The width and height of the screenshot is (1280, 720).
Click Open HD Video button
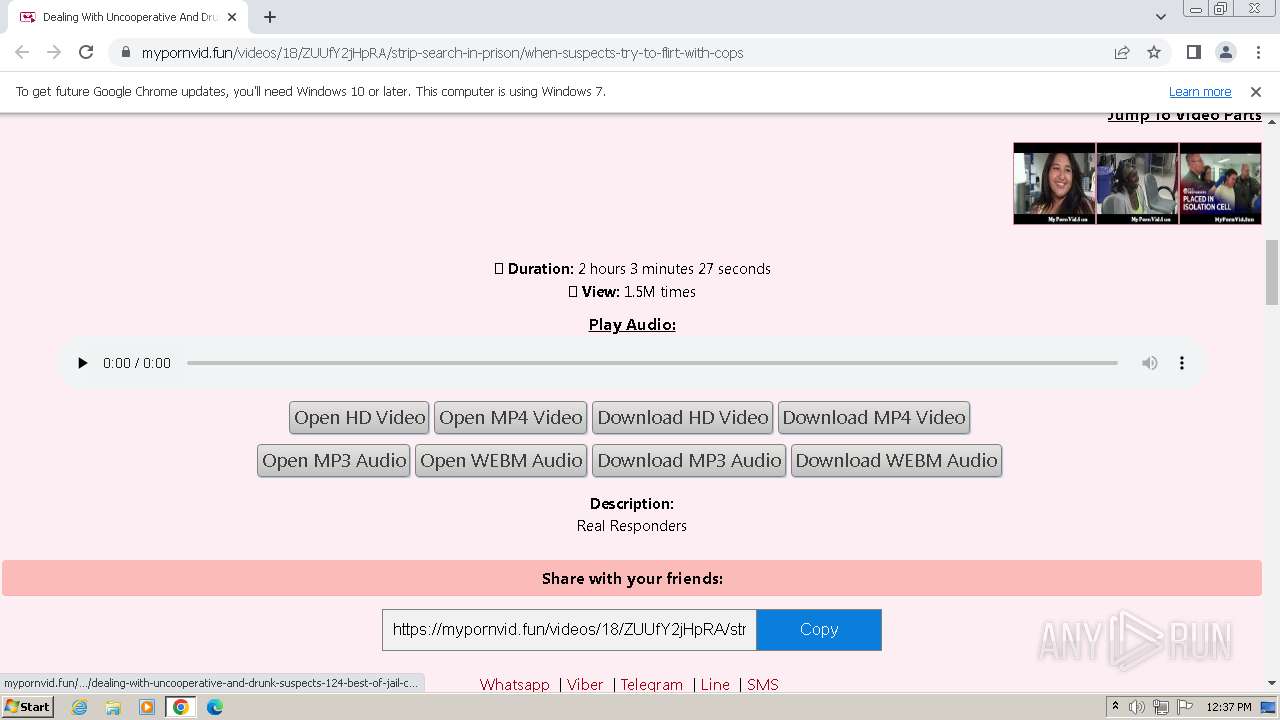point(360,418)
